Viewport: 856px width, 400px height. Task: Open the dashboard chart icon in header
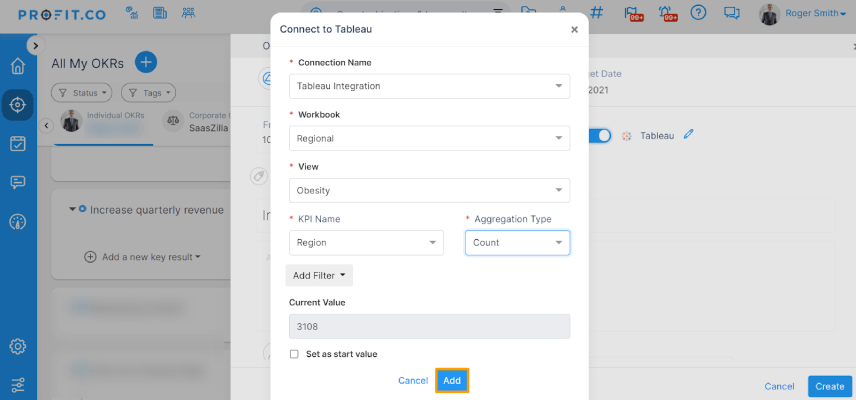(132, 13)
